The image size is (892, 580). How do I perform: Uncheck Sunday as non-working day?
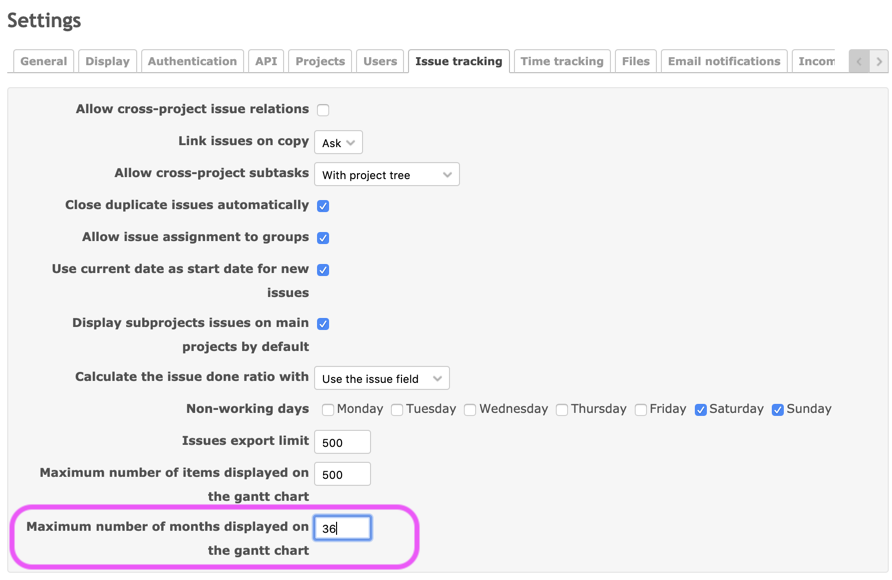pos(778,410)
